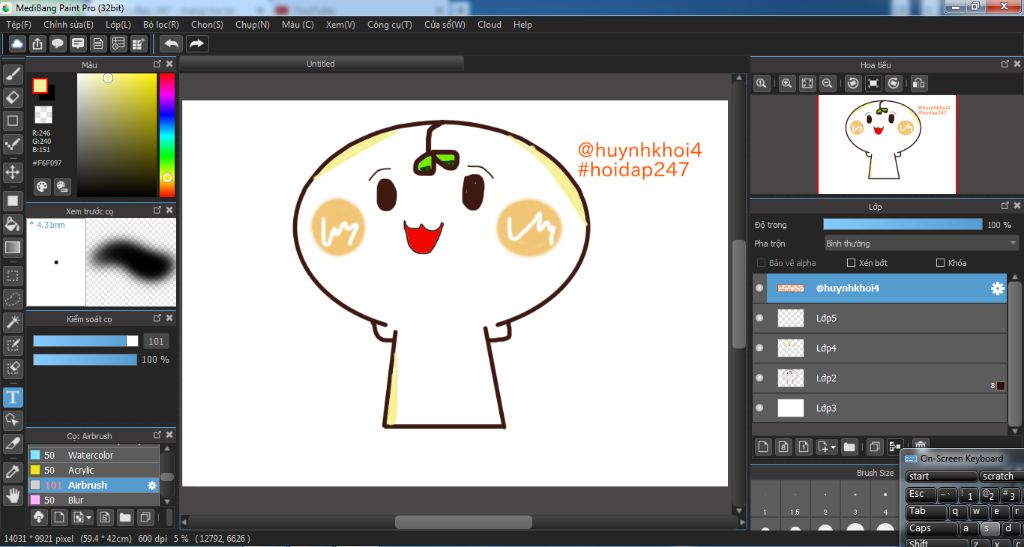Select layer Lớp5
Image resolution: width=1024 pixels, height=547 pixels.
coord(880,318)
